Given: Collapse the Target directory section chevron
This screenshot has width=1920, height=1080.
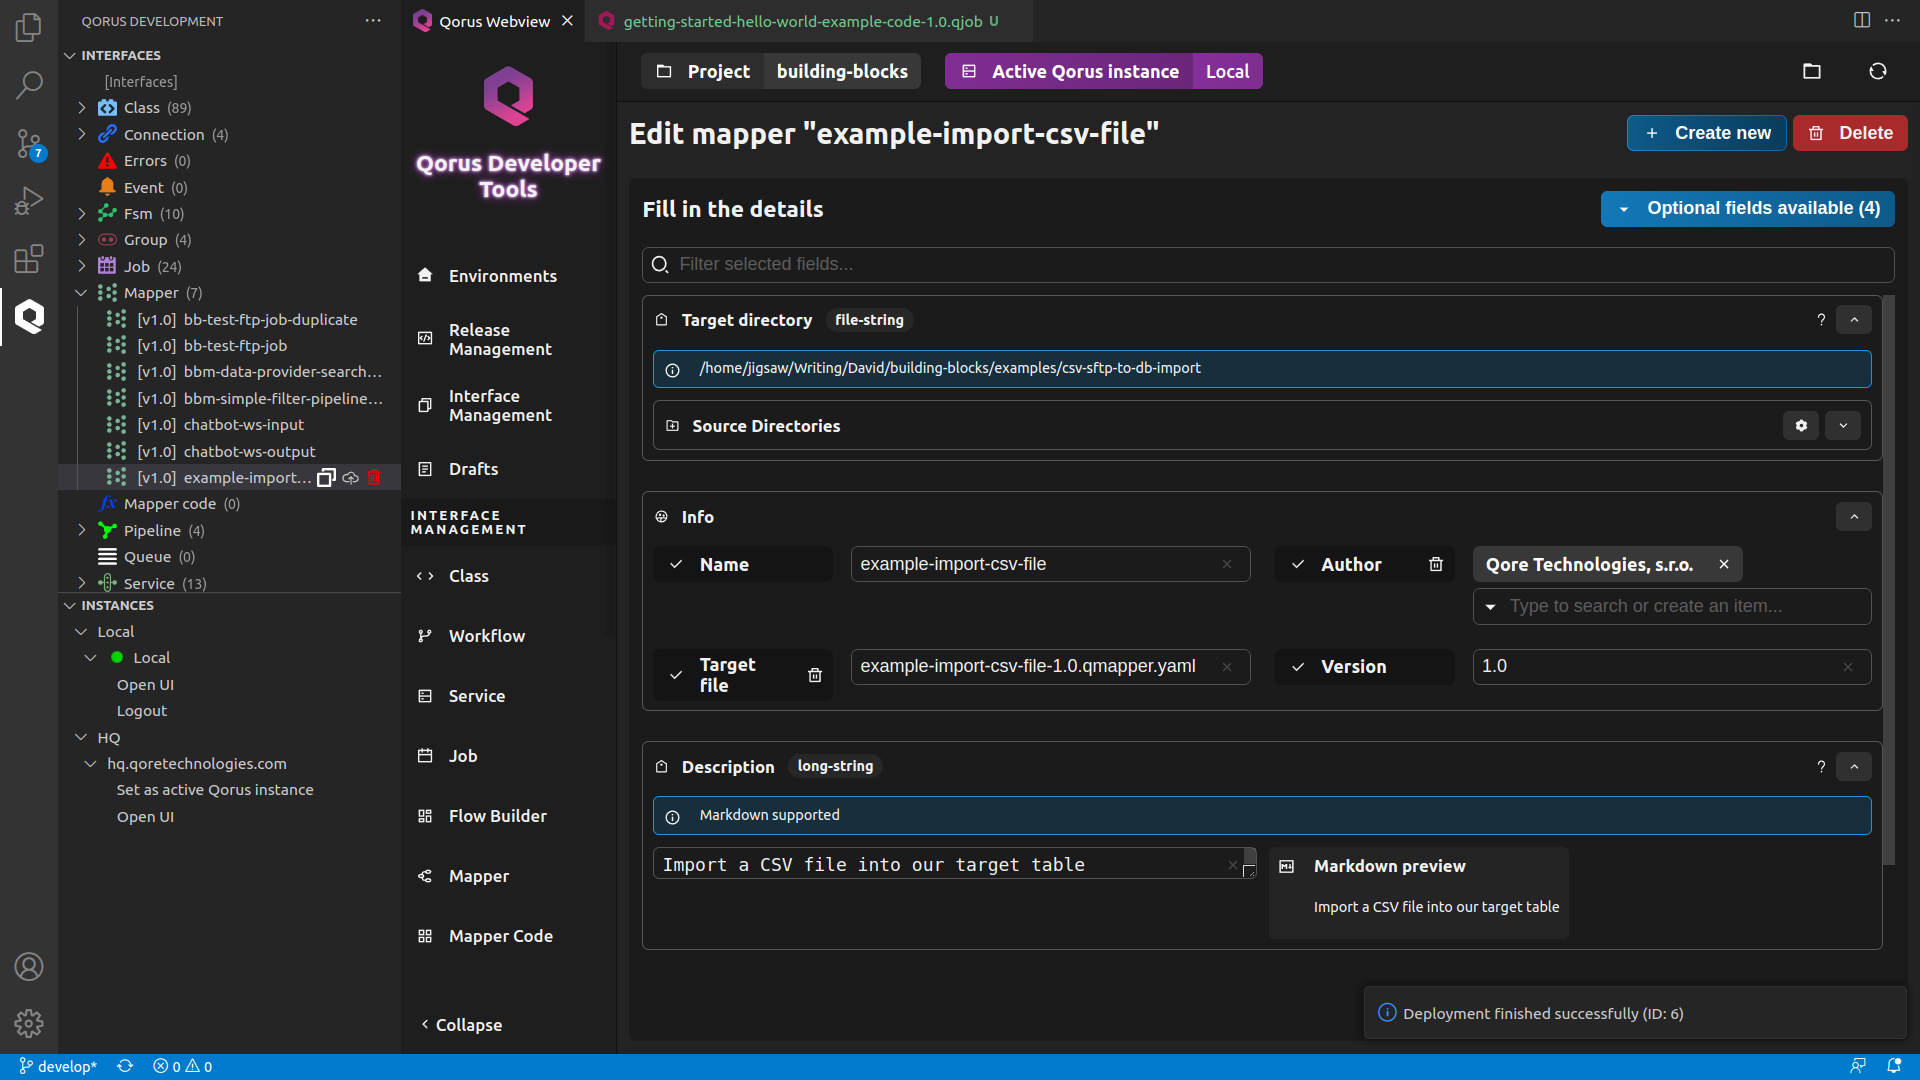Looking at the screenshot, I should [1853, 320].
